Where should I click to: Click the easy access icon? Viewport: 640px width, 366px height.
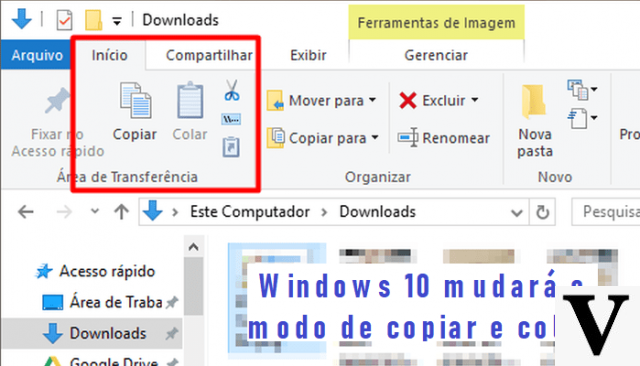coord(578,118)
